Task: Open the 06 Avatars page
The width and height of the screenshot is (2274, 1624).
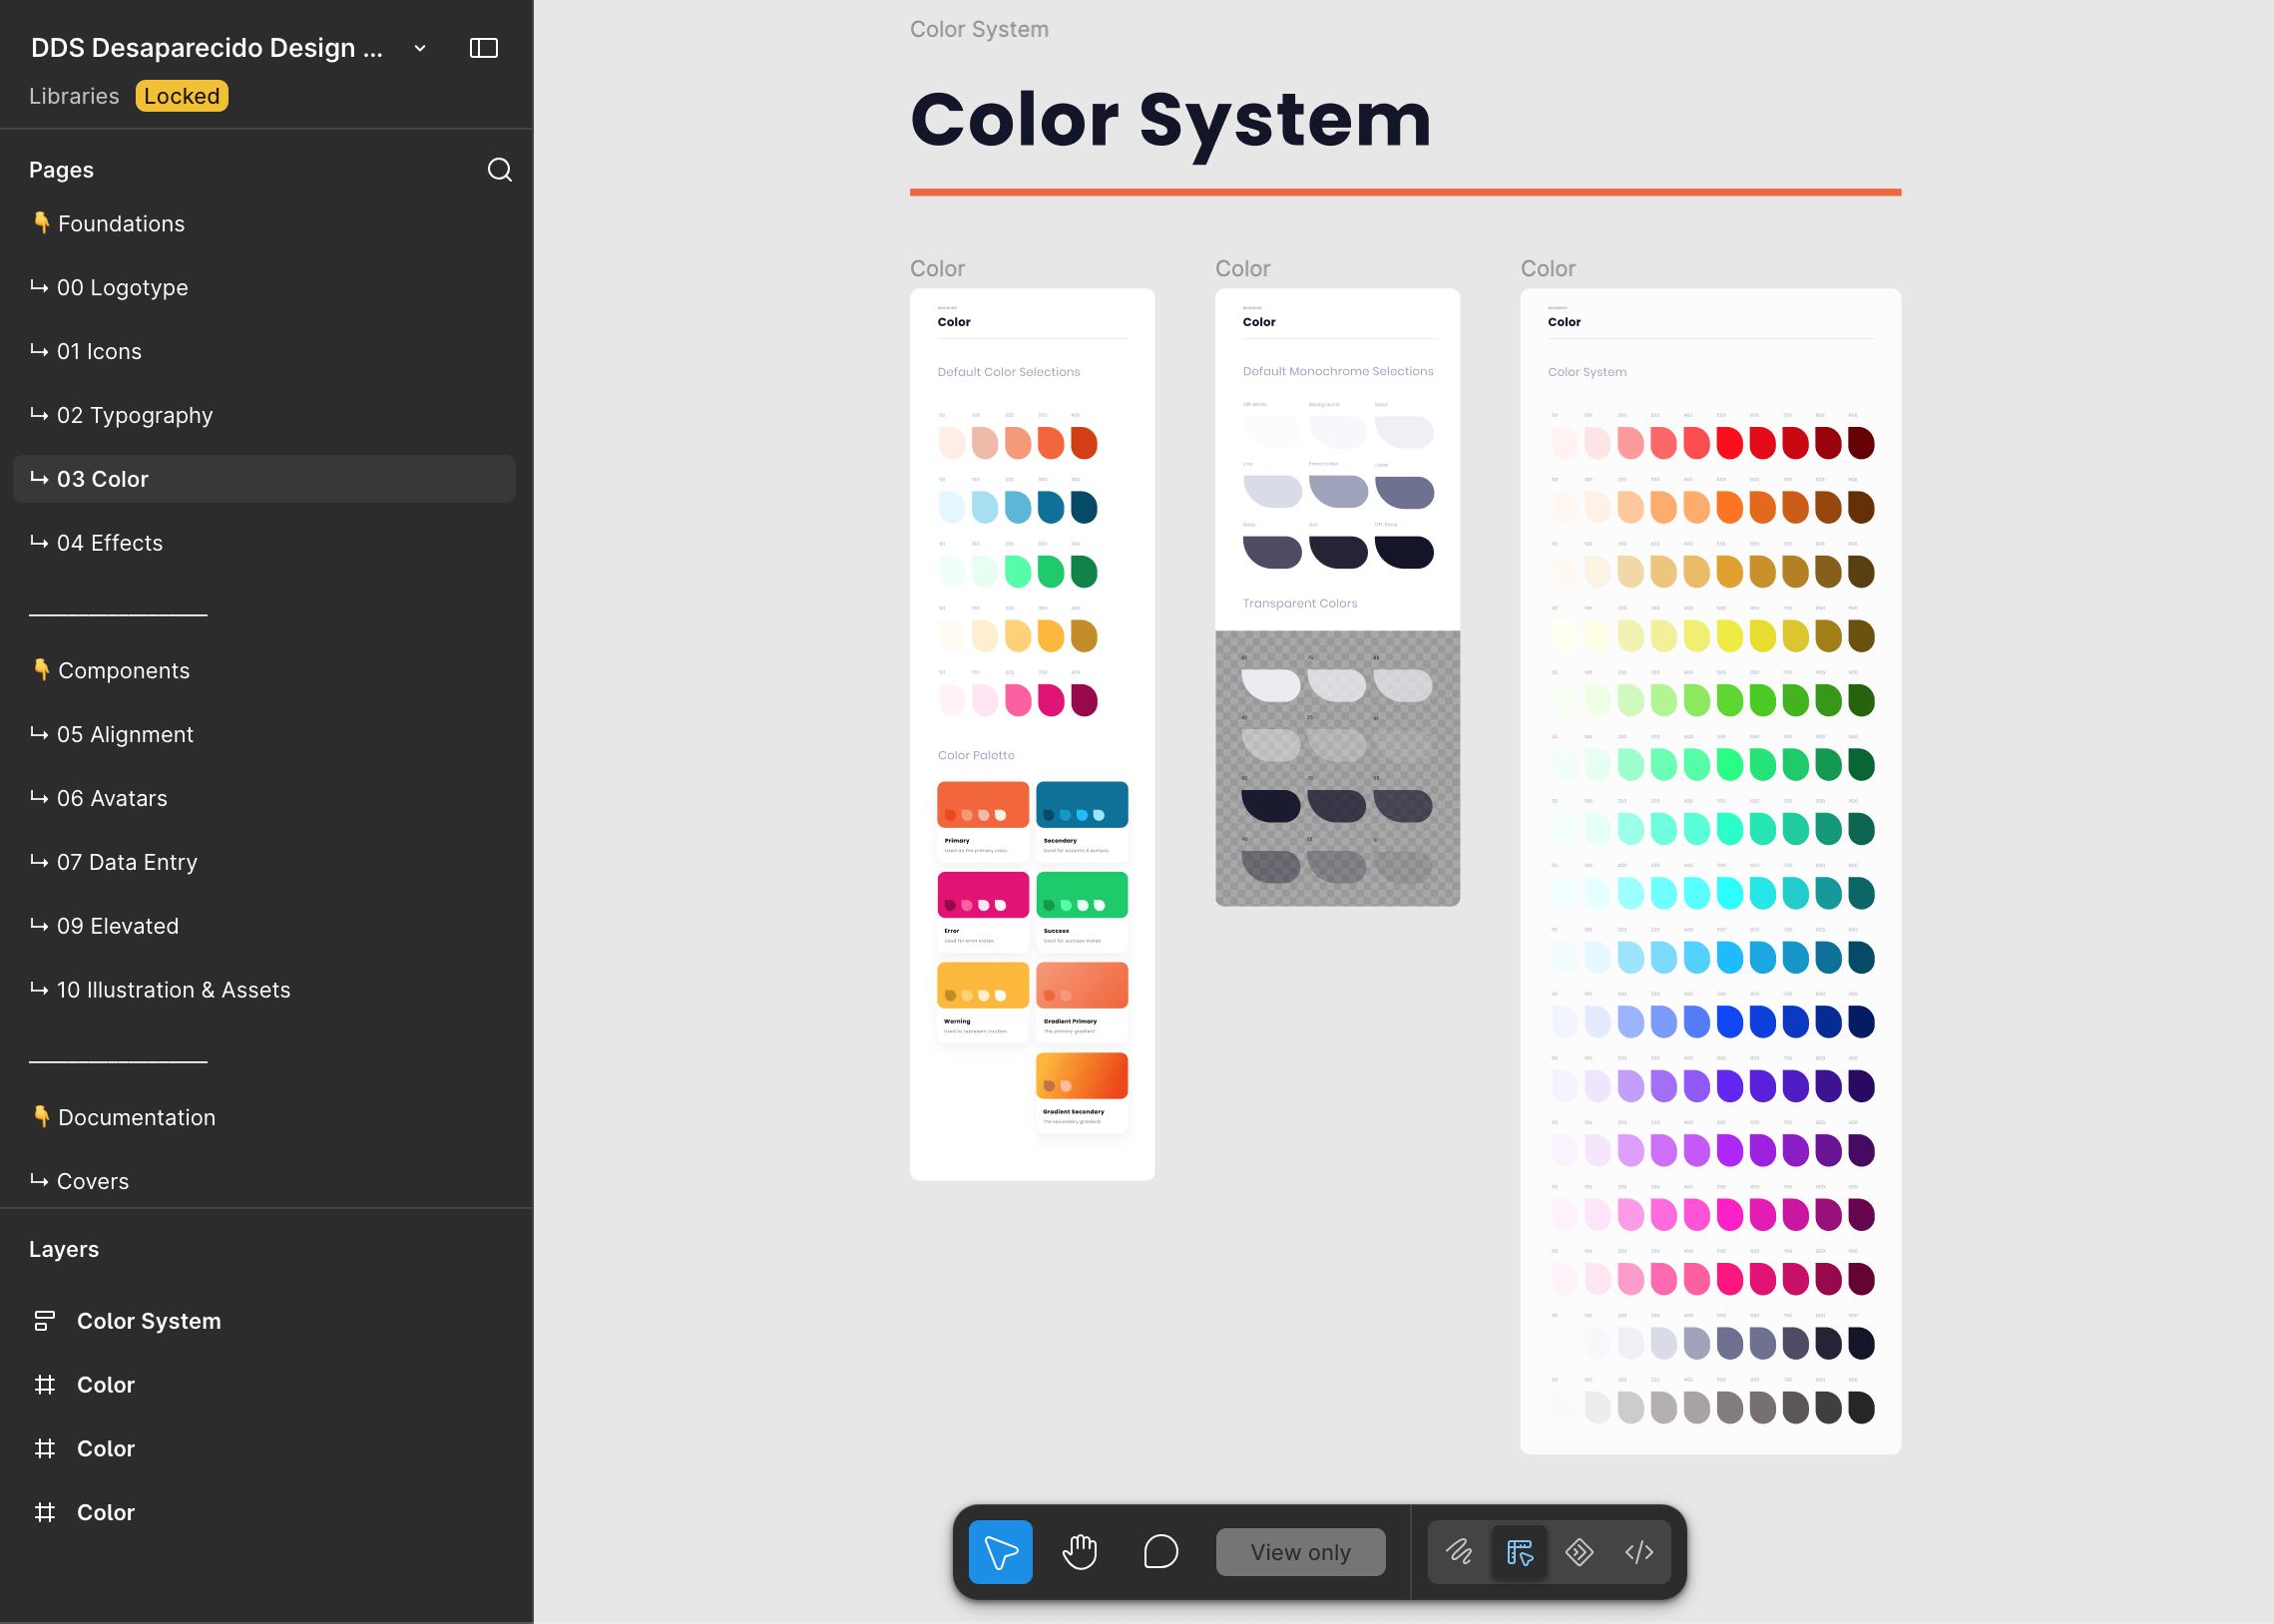Action: (264, 798)
